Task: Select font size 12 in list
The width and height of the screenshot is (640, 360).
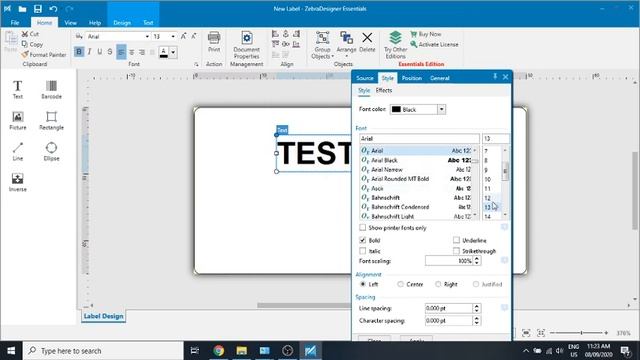Action: pyautogui.click(x=487, y=198)
